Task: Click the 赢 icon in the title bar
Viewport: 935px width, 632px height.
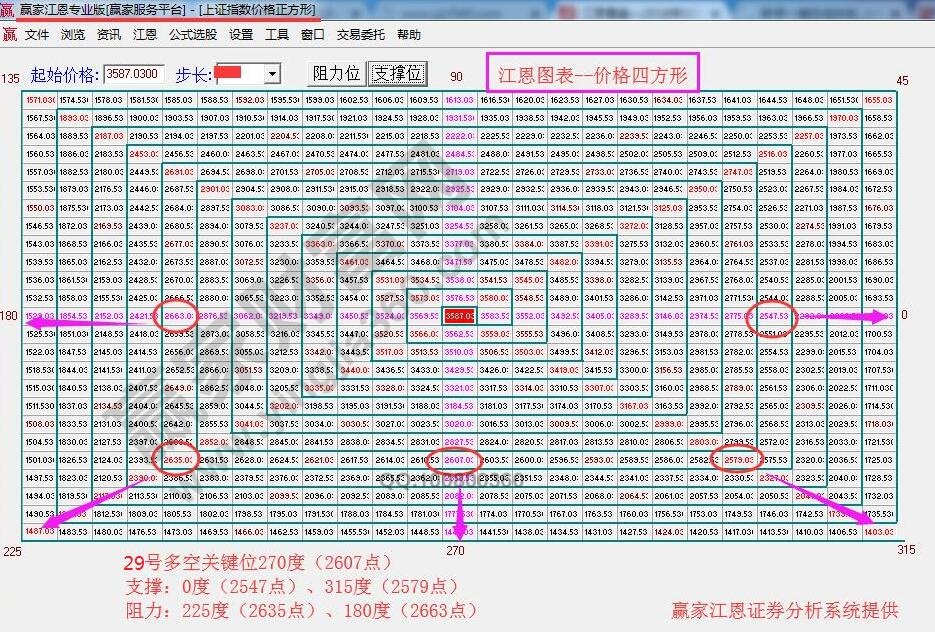Action: (x=10, y=9)
